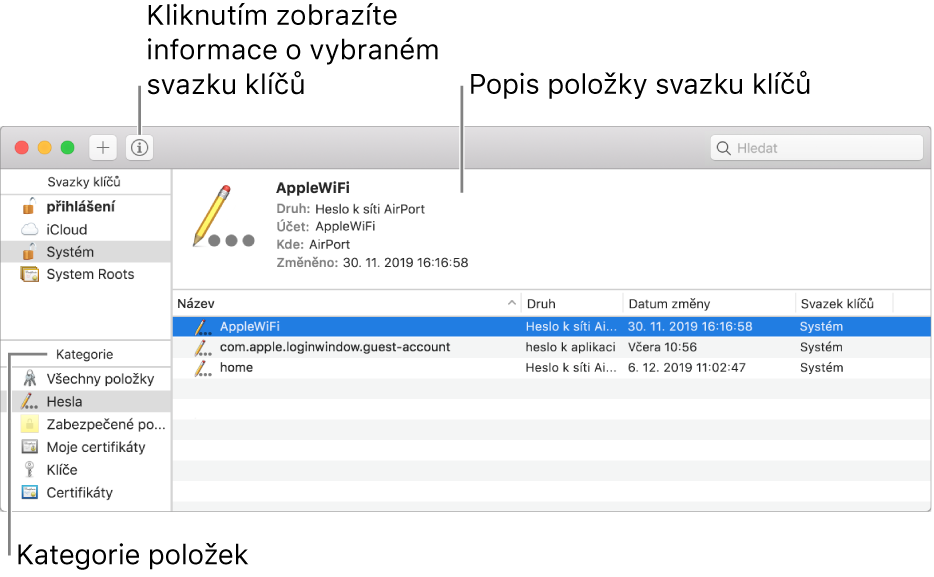Click the přihlášení unlocked padlock icon
Viewport: 934px width, 577px height.
point(29,206)
